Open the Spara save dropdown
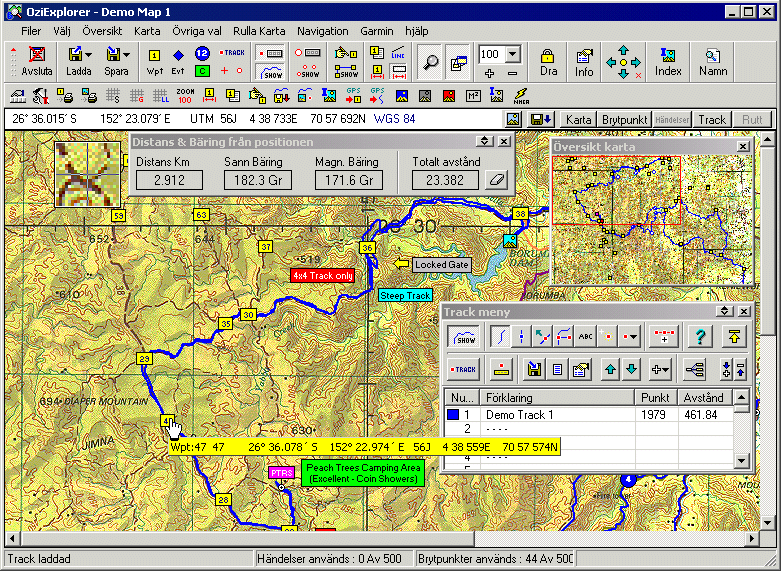 pyautogui.click(x=127, y=54)
